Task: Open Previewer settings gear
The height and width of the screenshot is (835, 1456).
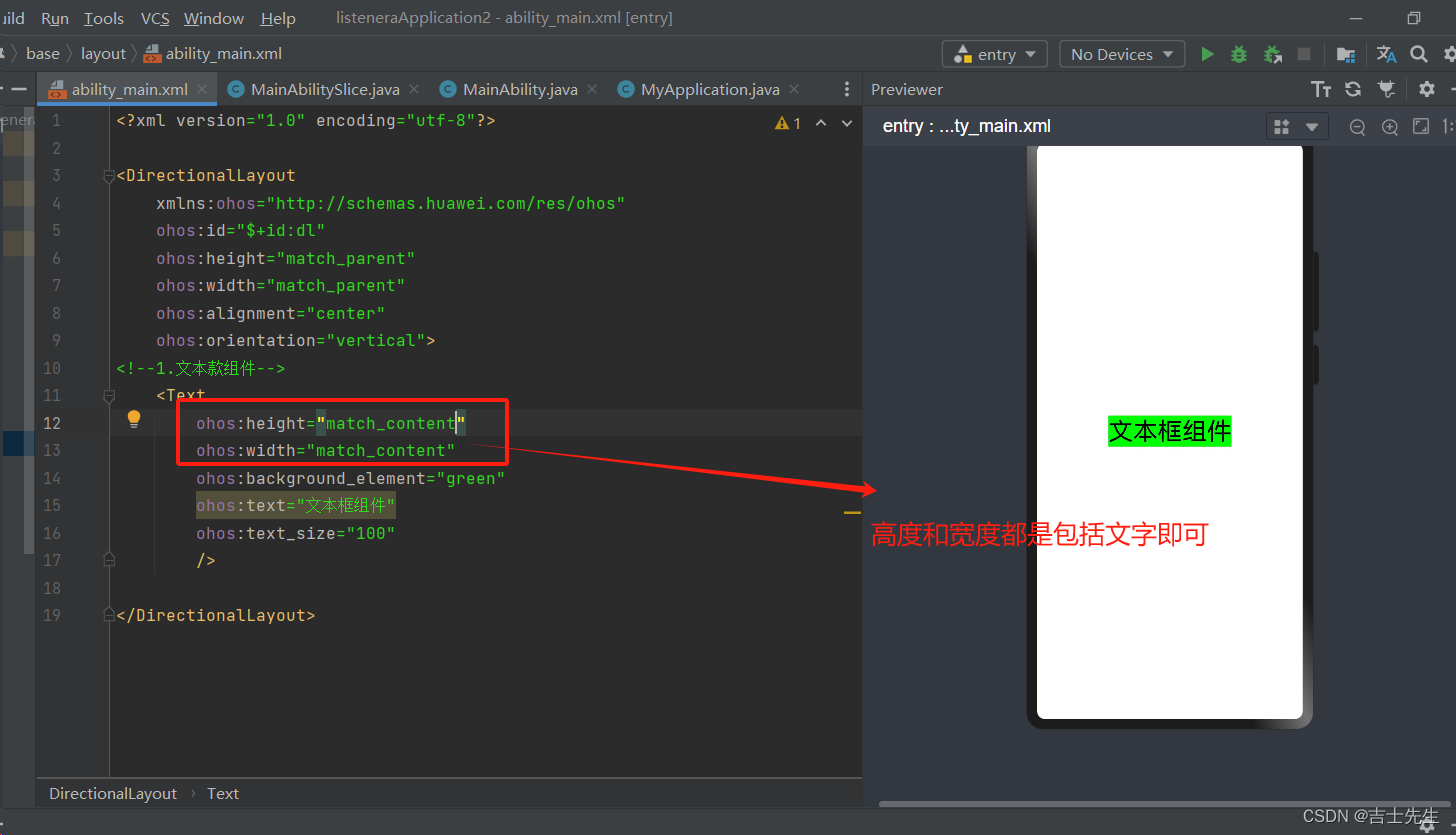Action: [1427, 89]
